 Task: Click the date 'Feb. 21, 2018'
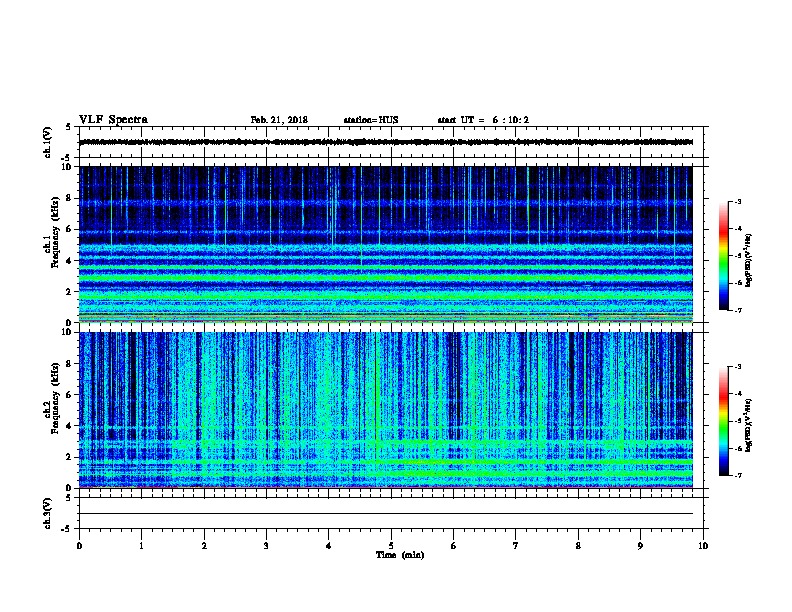pyautogui.click(x=279, y=120)
